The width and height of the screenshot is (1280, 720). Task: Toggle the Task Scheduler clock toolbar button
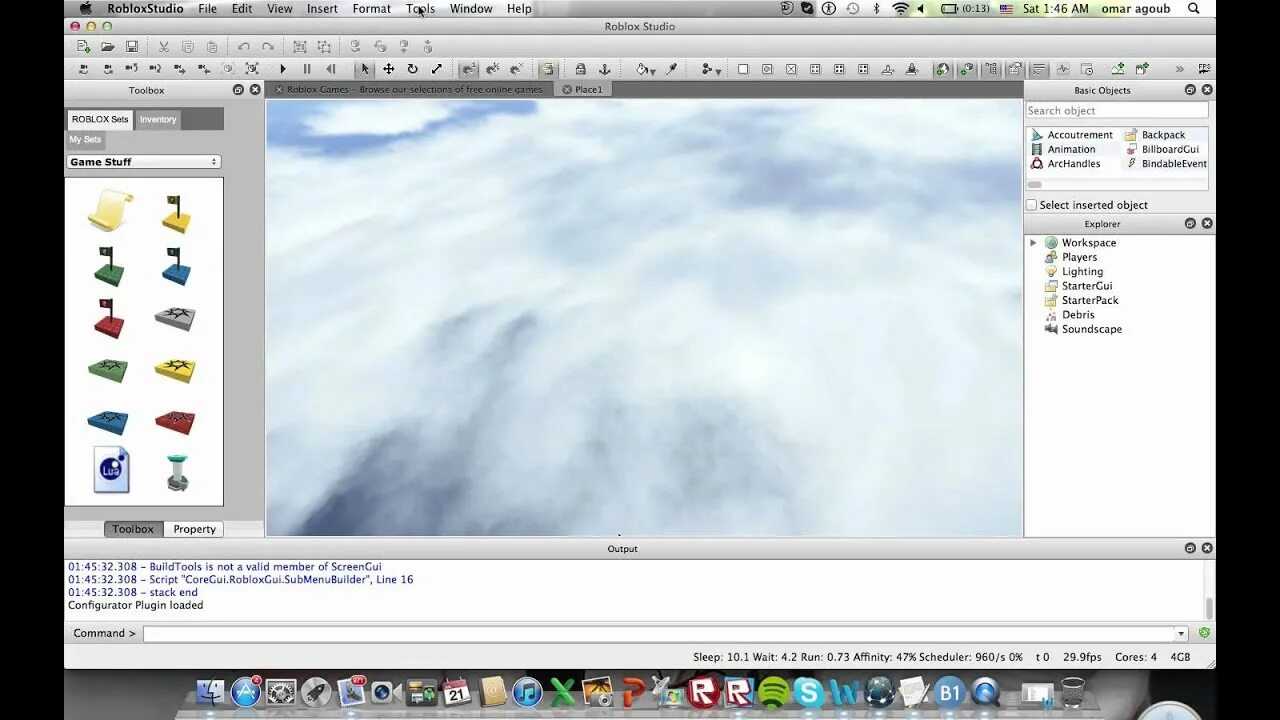pyautogui.click(x=1088, y=69)
